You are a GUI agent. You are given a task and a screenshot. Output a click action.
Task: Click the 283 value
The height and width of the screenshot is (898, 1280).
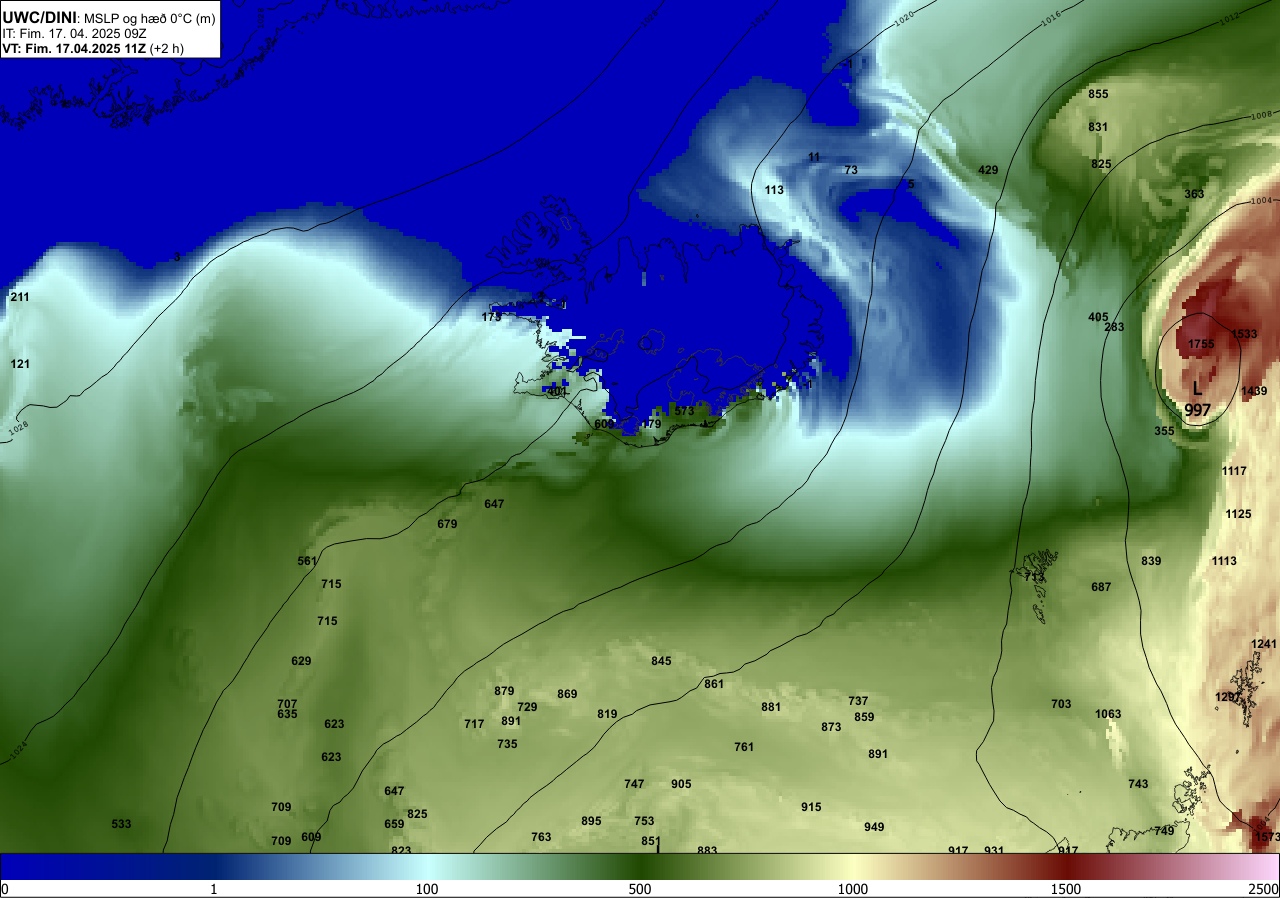coord(1114,327)
